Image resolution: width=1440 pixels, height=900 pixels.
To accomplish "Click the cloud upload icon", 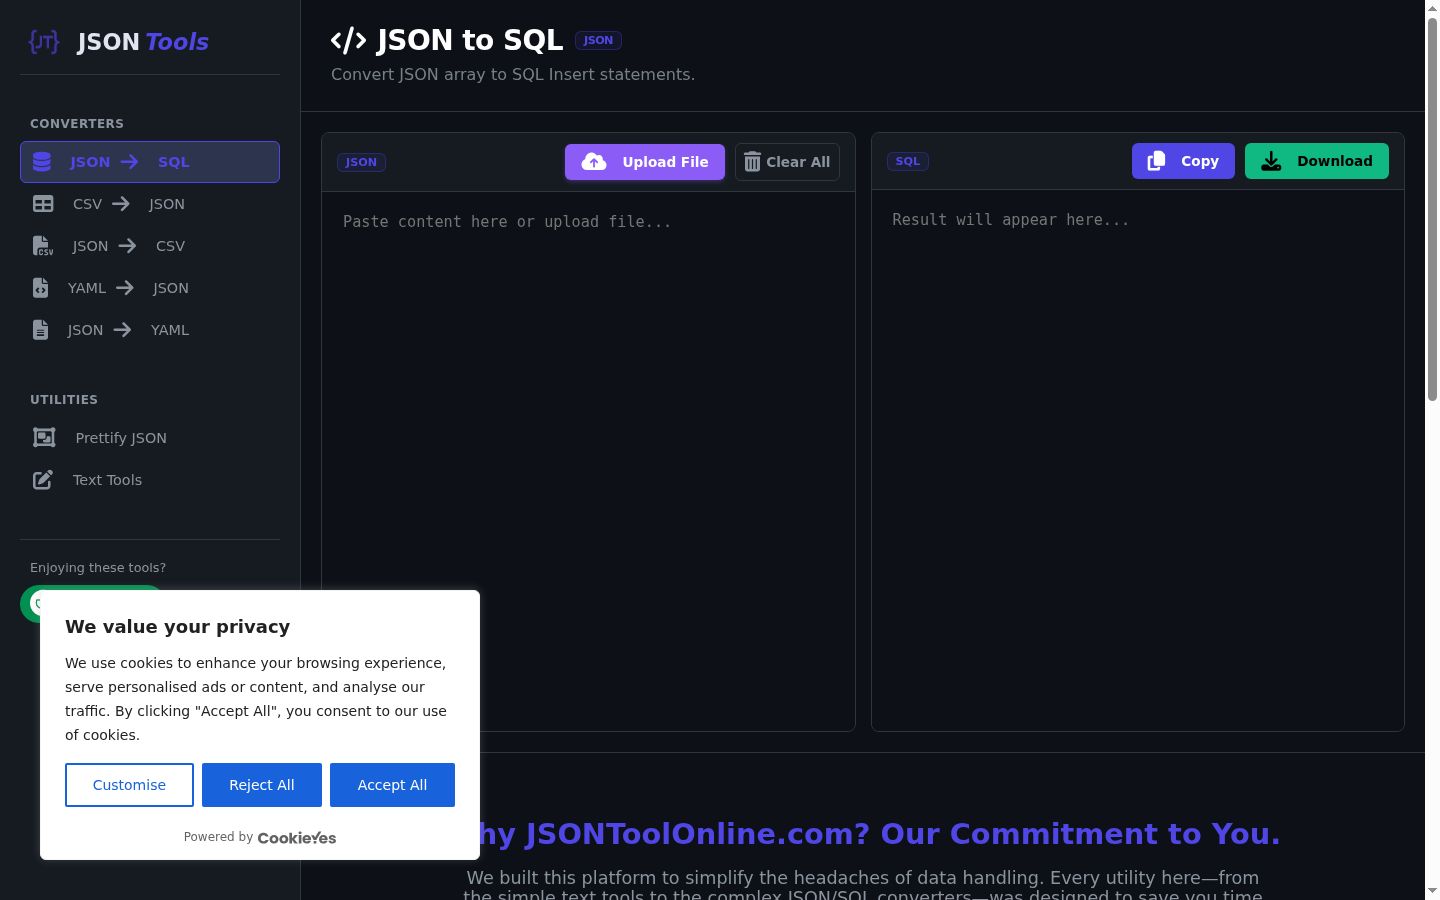I will (594, 162).
